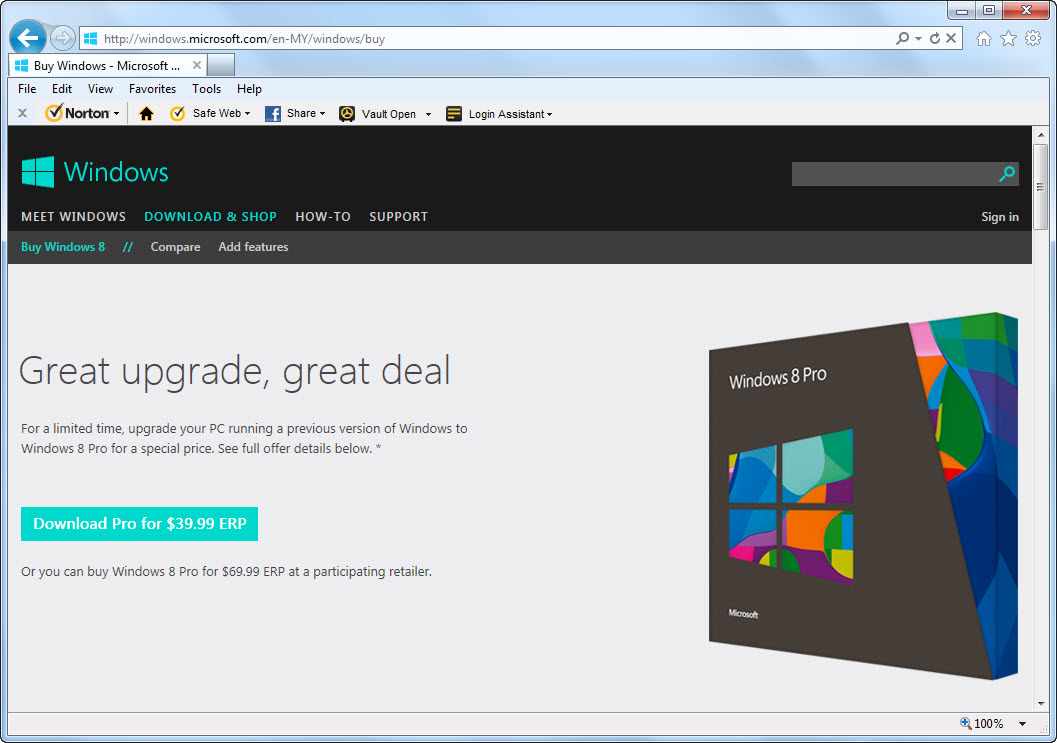Click the Windows logo in the page header
Viewport: 1057px width, 743px height.
pyautogui.click(x=36, y=172)
